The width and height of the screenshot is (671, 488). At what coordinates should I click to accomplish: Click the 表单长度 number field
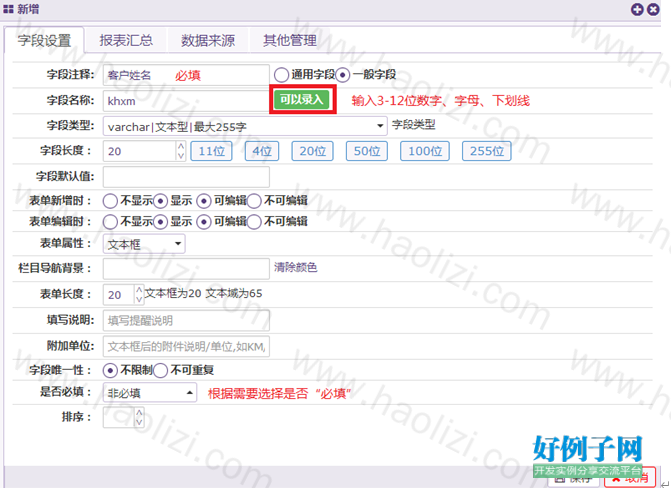pyautogui.click(x=119, y=295)
